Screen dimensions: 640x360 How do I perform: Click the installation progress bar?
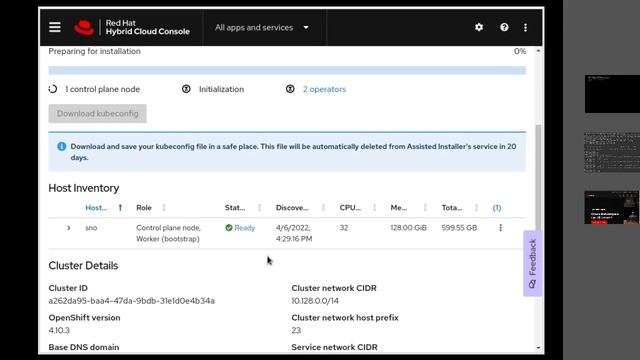287,71
